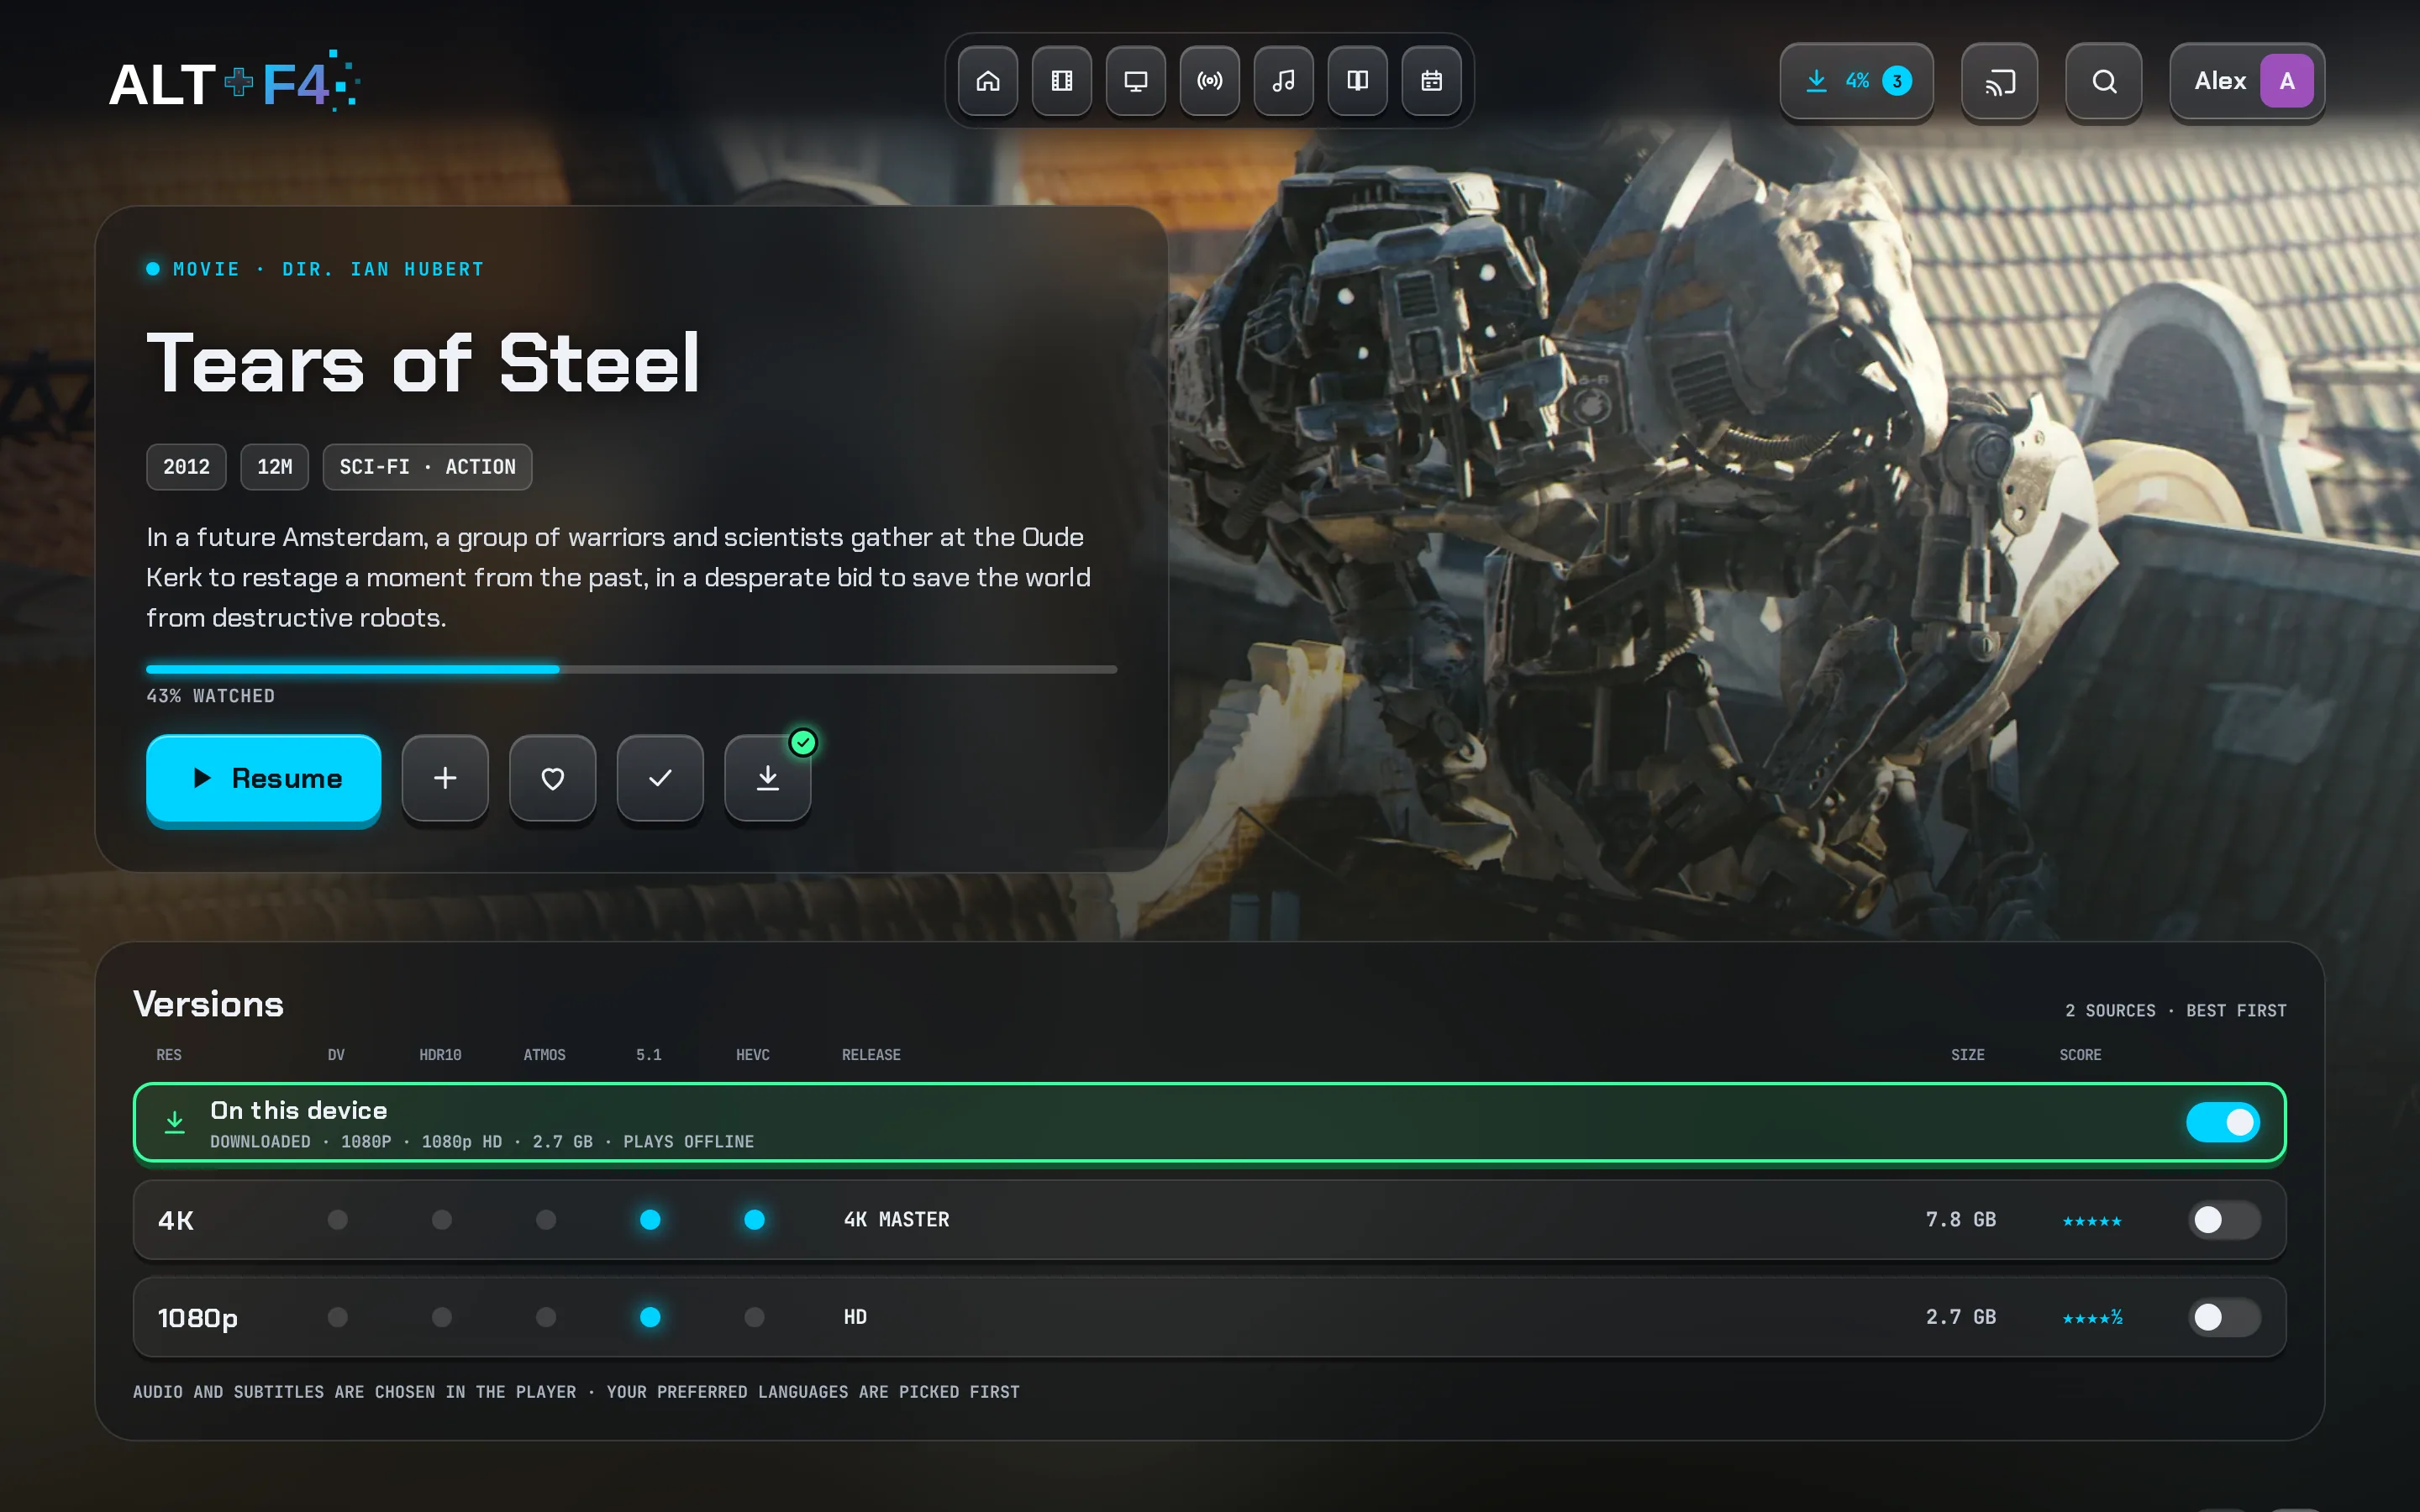Click the purple A avatar

click(2286, 81)
